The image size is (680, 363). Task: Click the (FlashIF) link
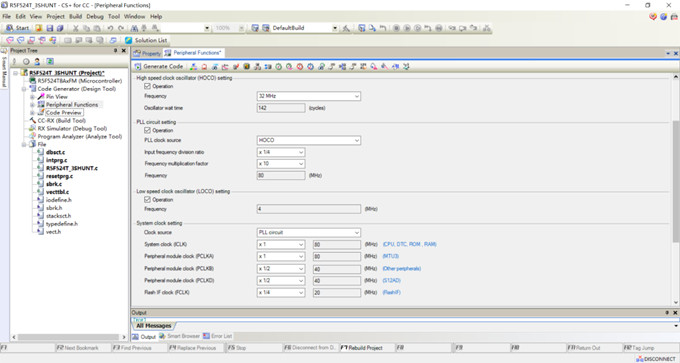[392, 293]
